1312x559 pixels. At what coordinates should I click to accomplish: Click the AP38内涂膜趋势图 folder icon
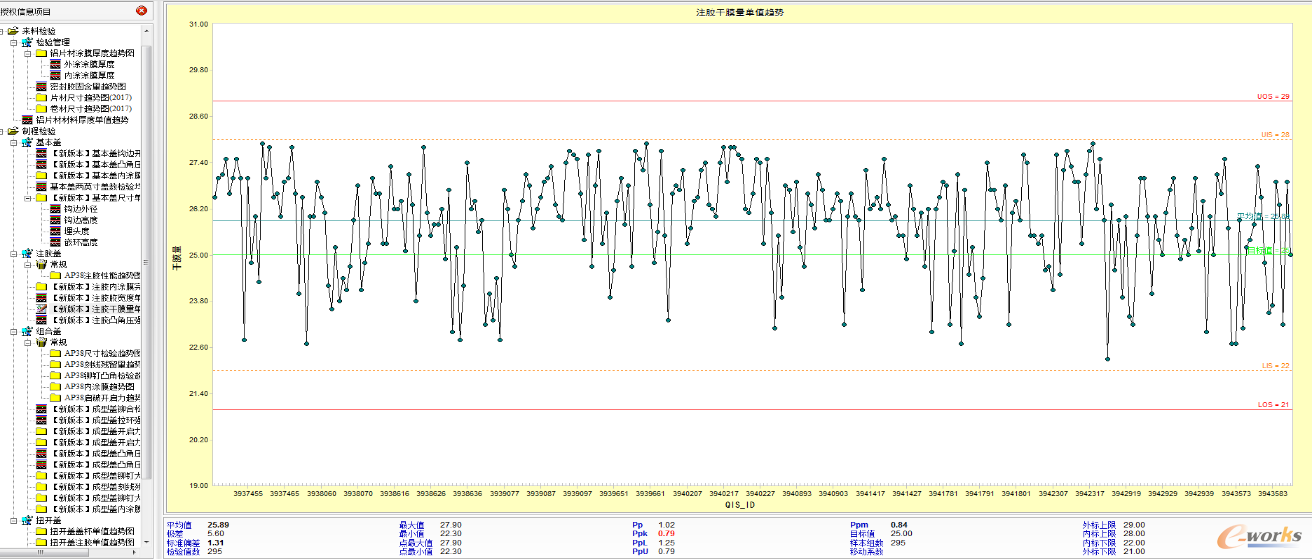(55, 386)
